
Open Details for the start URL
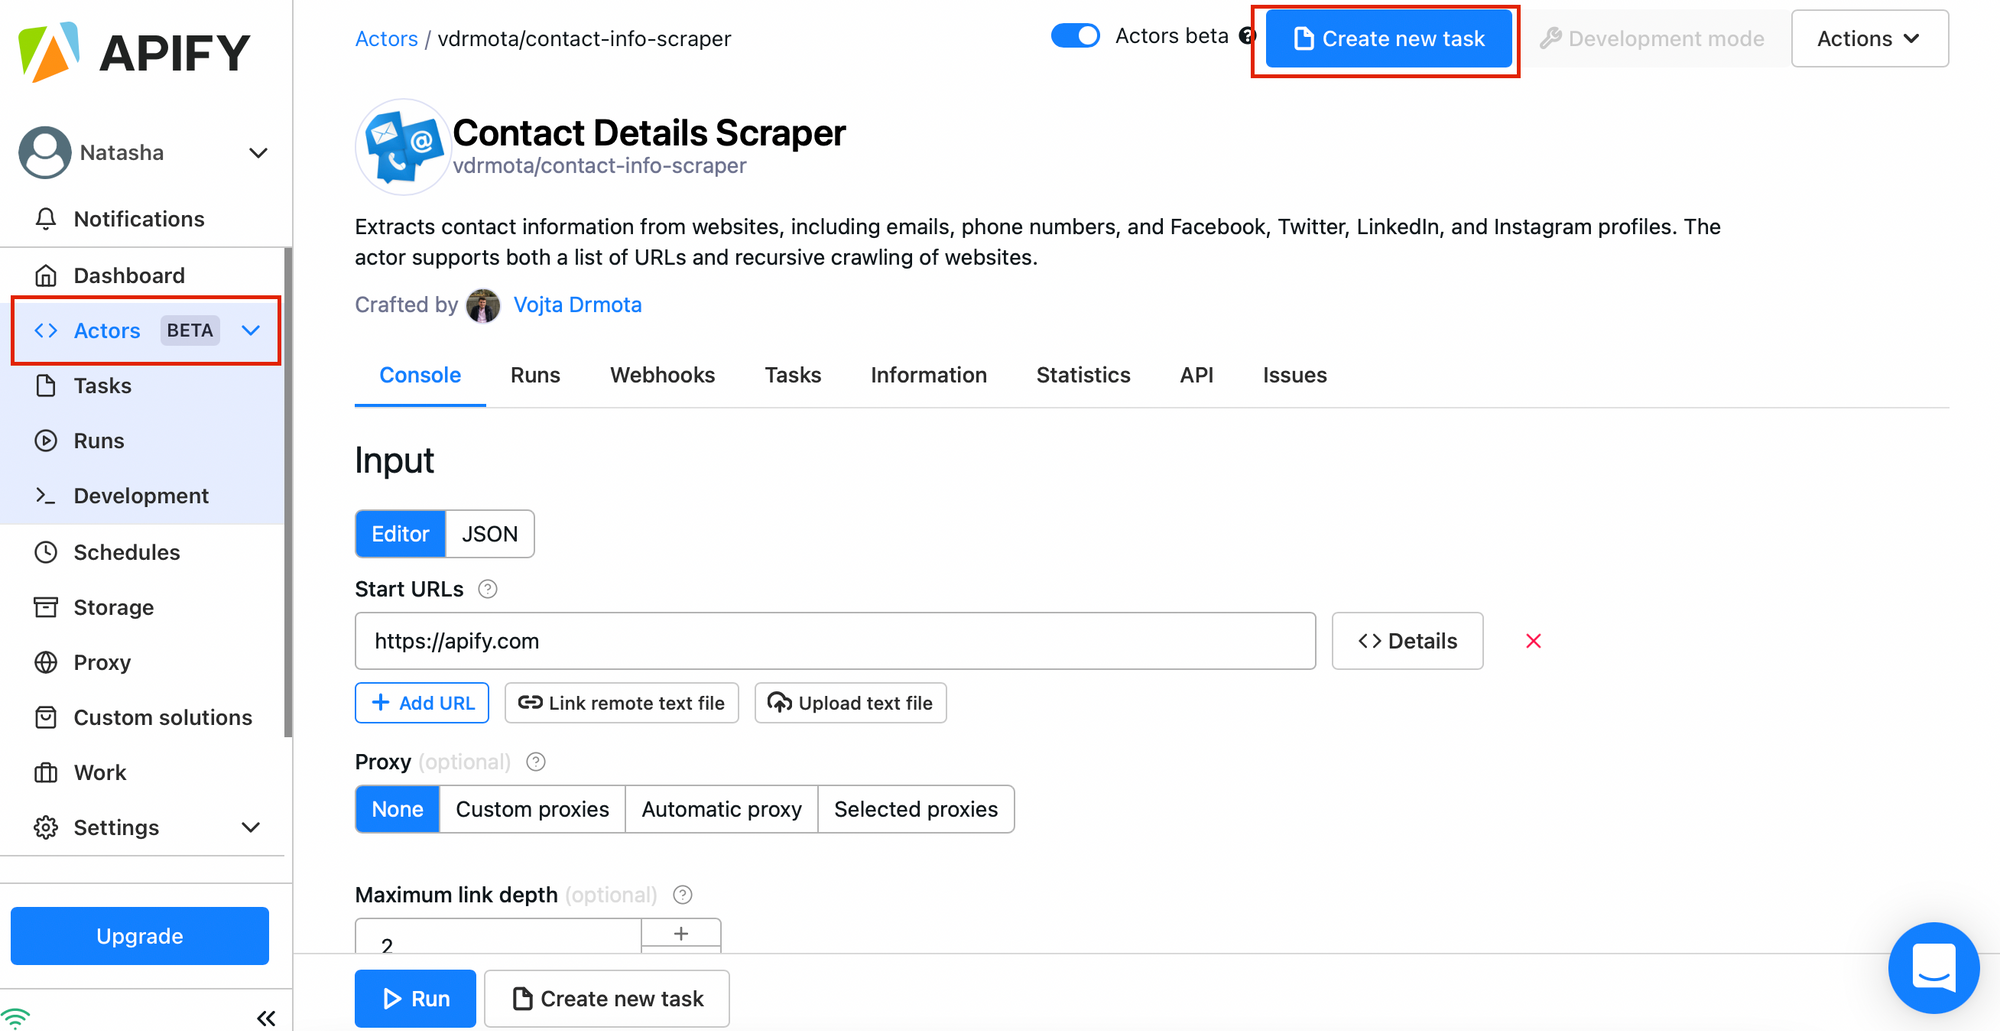coord(1407,641)
